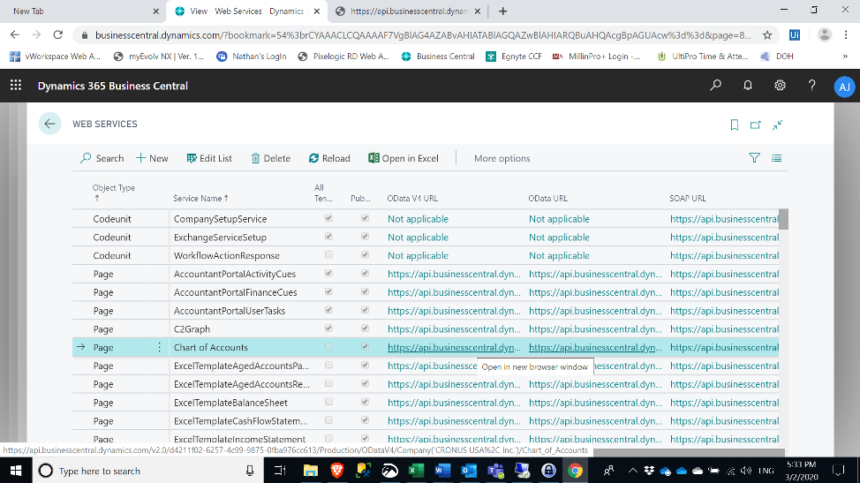Click the vertical scrollbar thumb of the list

(784, 219)
